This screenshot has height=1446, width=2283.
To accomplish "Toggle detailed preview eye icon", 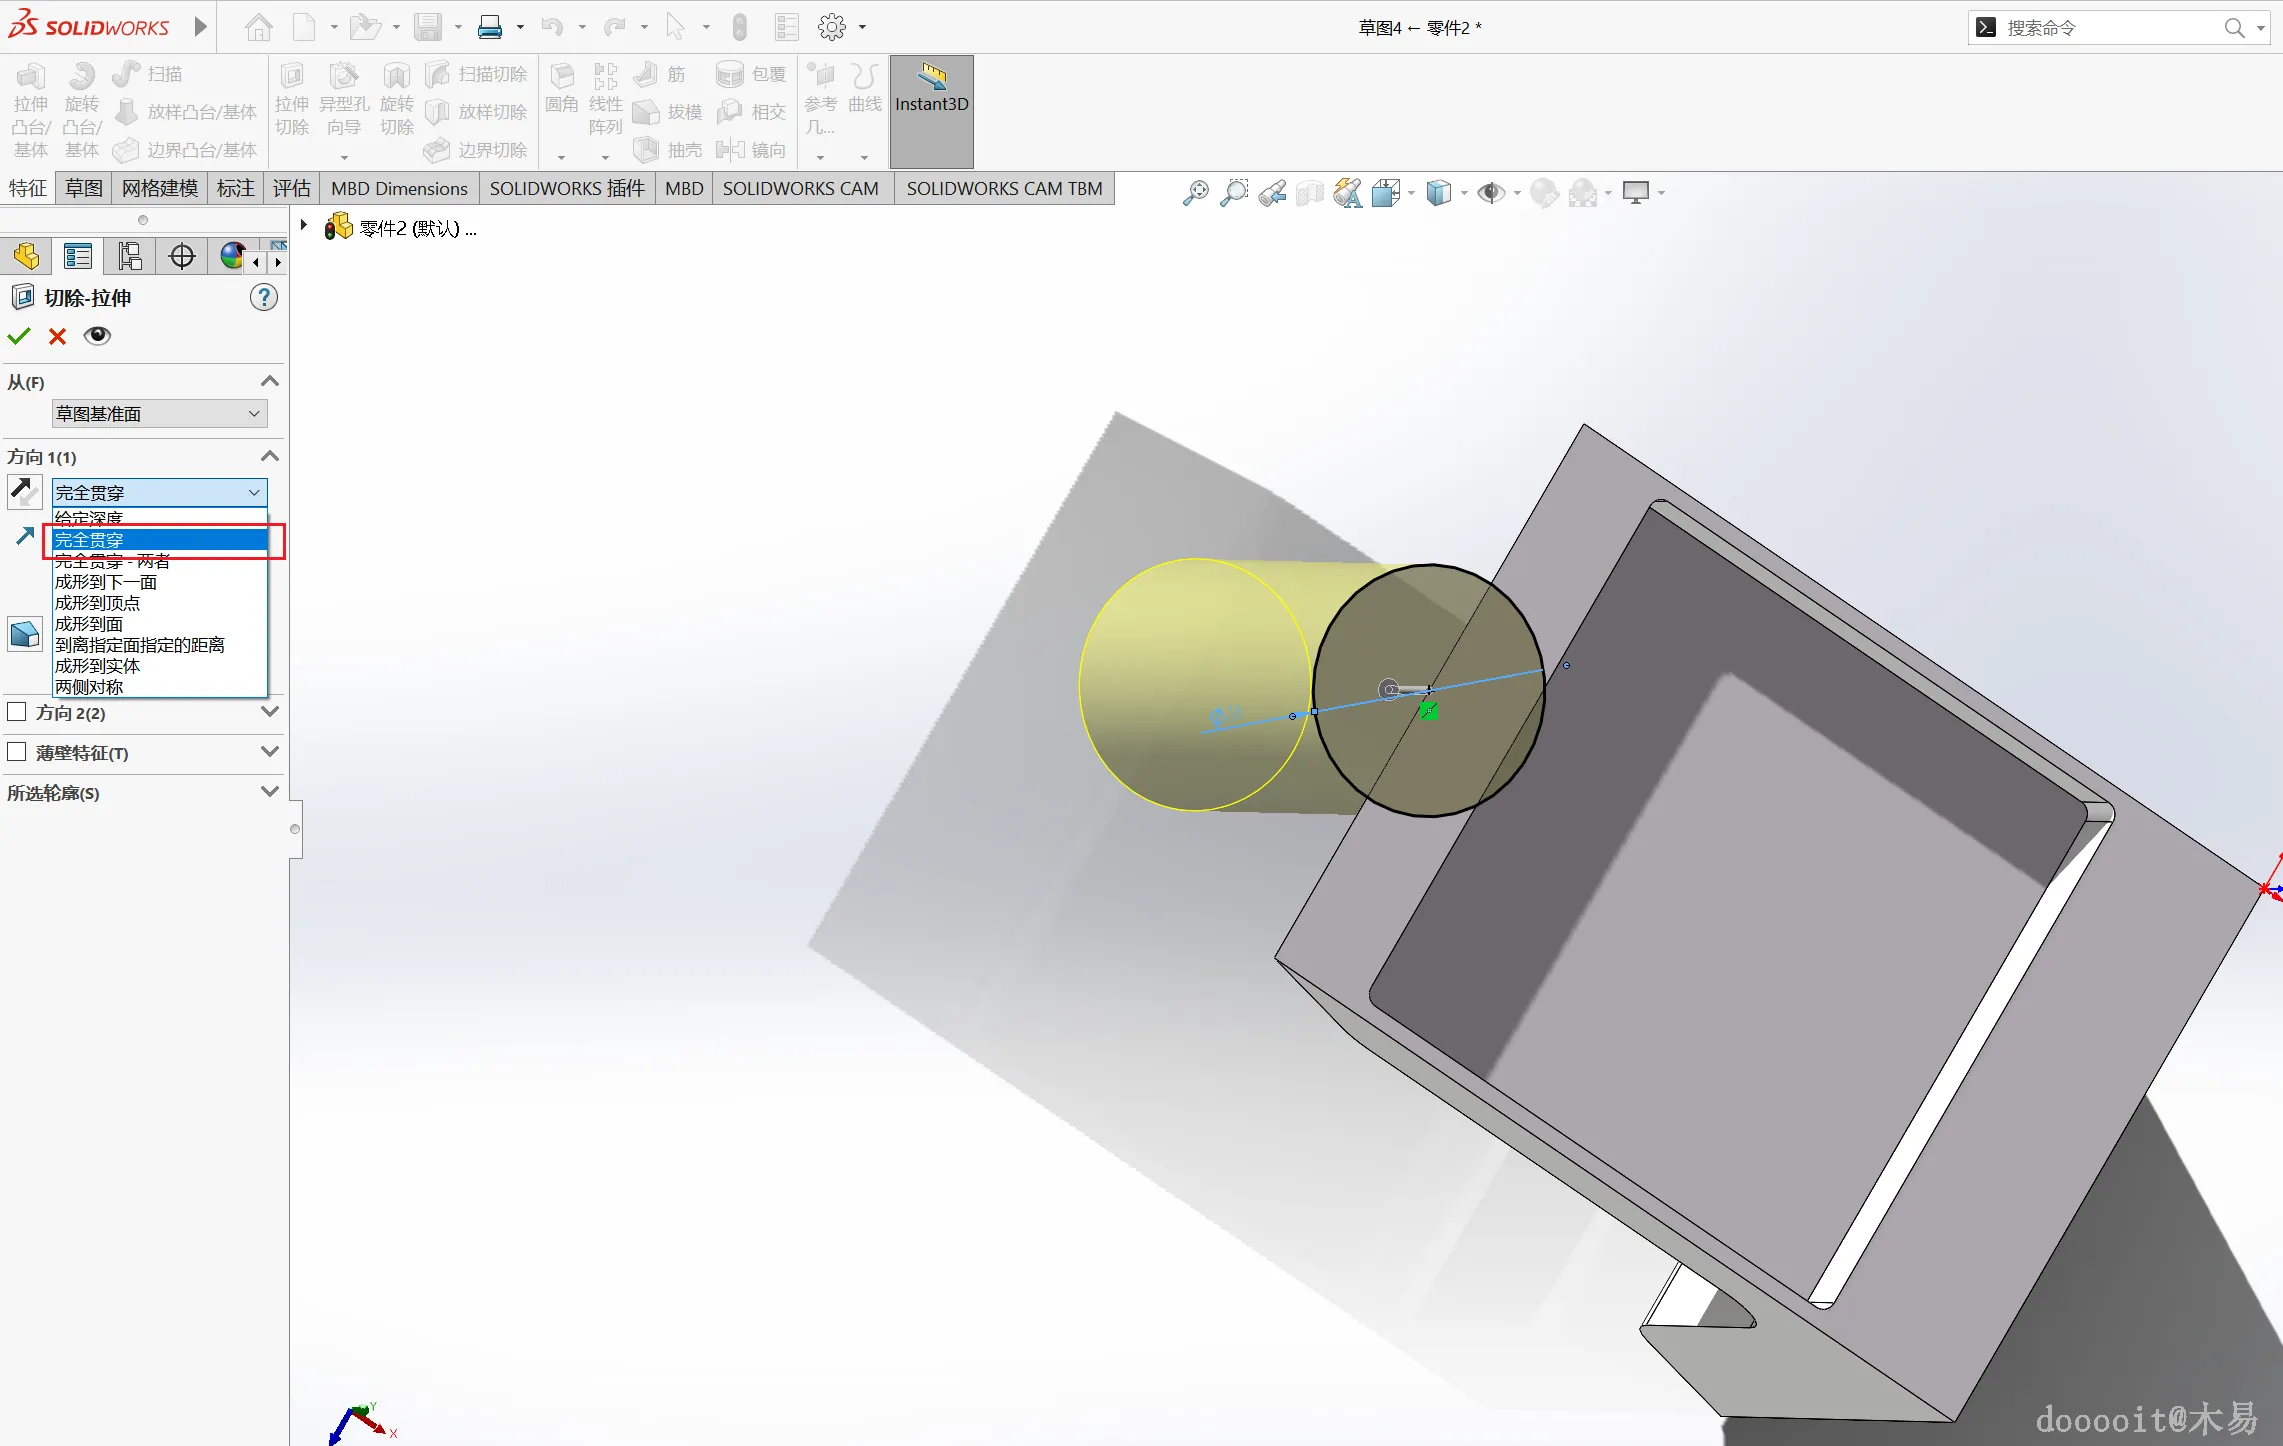I will tap(97, 336).
